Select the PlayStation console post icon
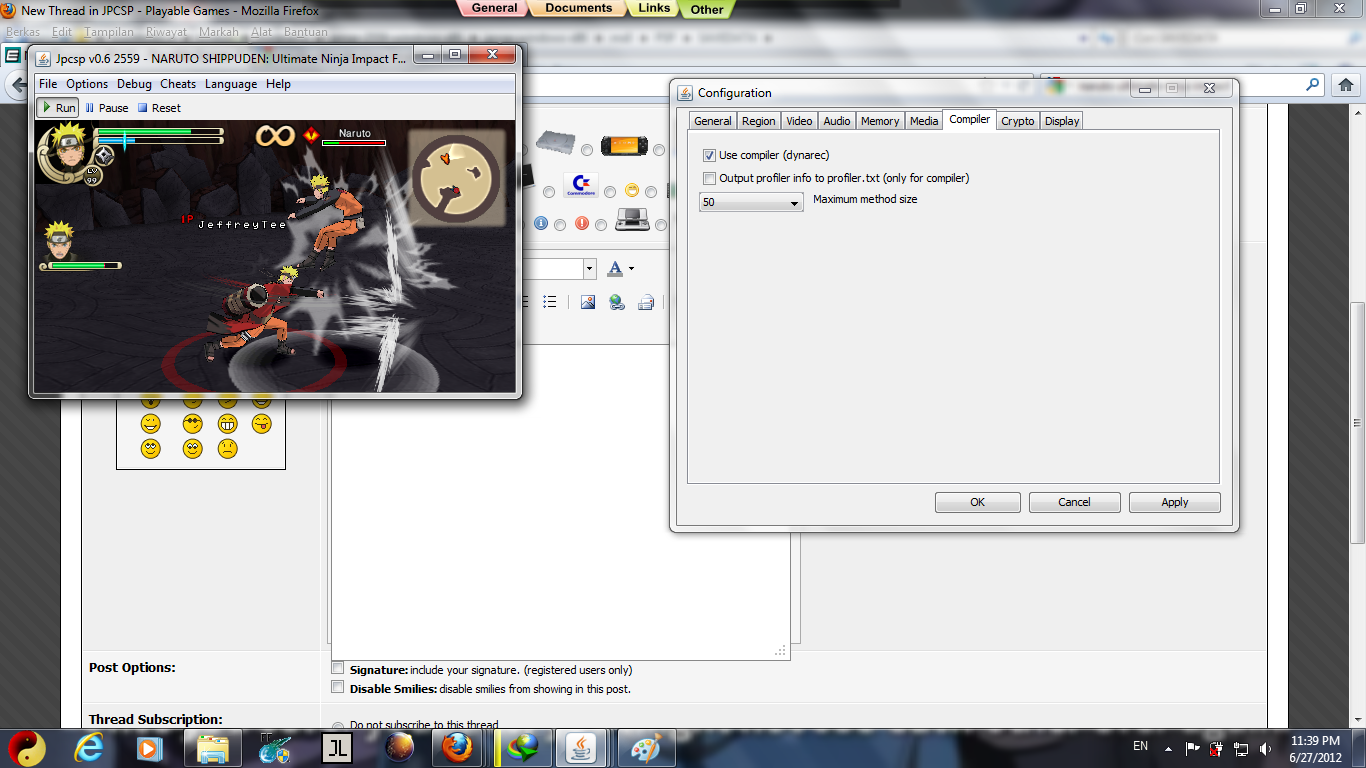Screen dimensions: 1366x768 click(555, 142)
